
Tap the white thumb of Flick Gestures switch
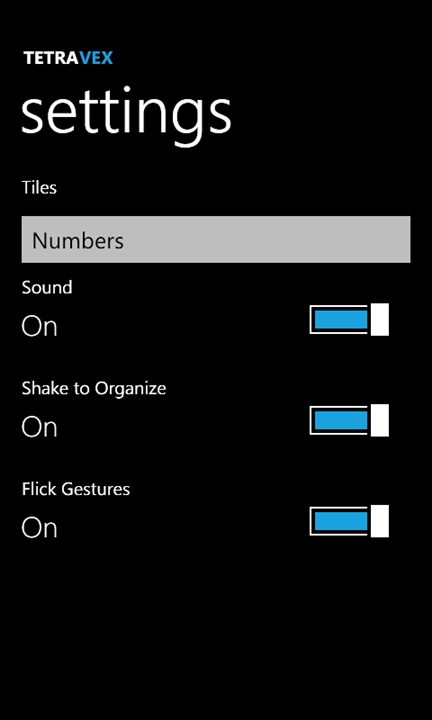pos(380,521)
